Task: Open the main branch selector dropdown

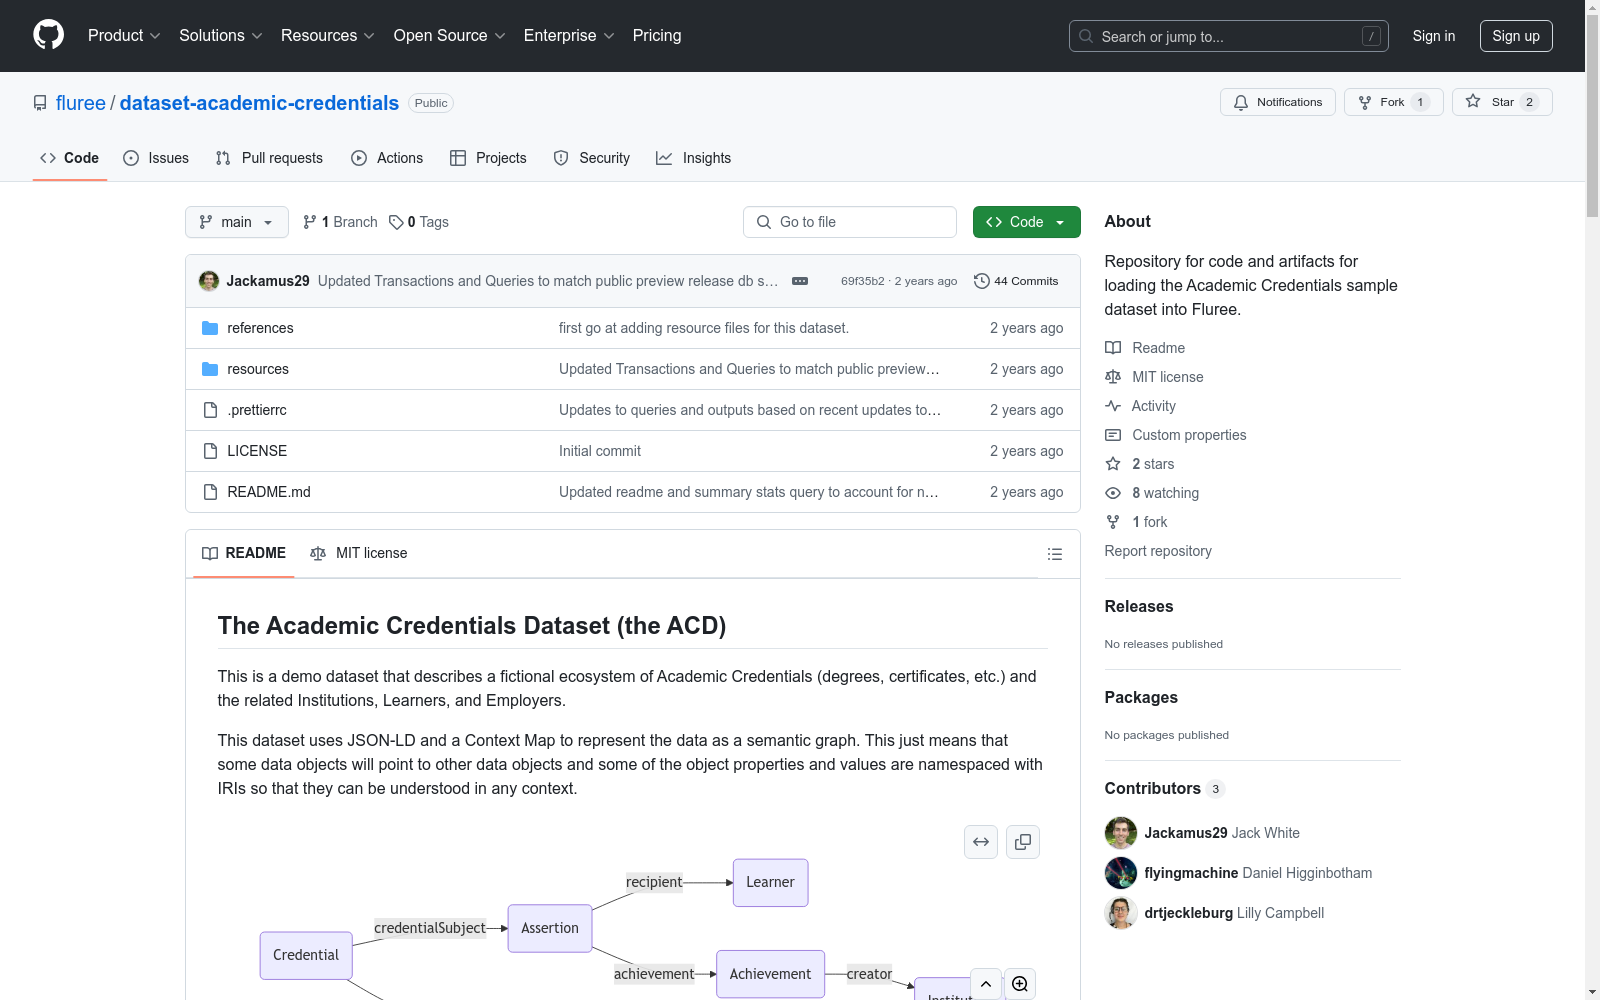Action: coord(237,222)
